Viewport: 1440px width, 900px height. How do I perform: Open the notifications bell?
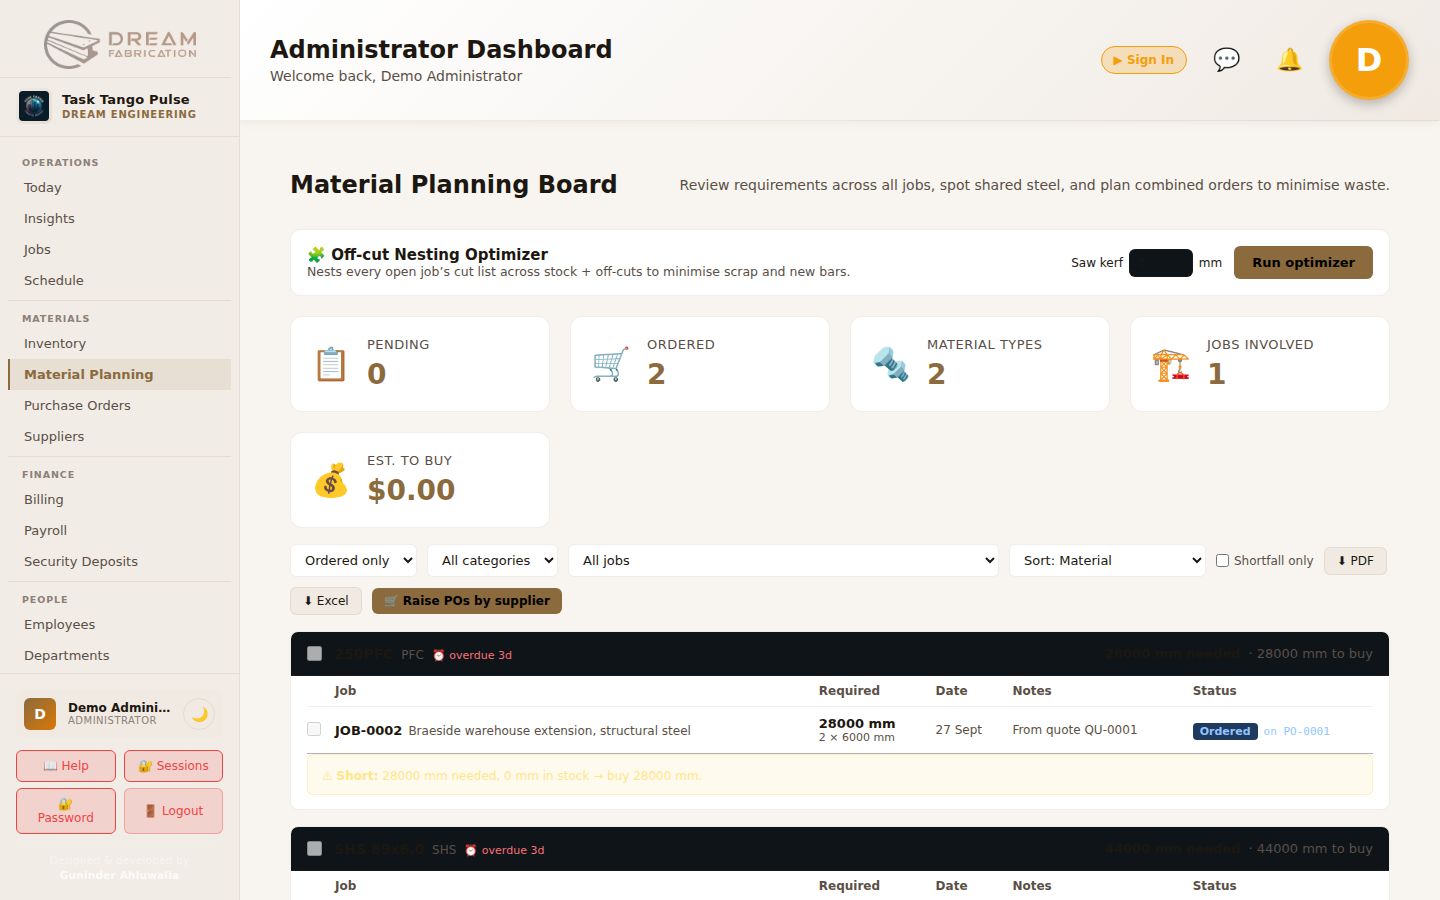[x=1290, y=60]
